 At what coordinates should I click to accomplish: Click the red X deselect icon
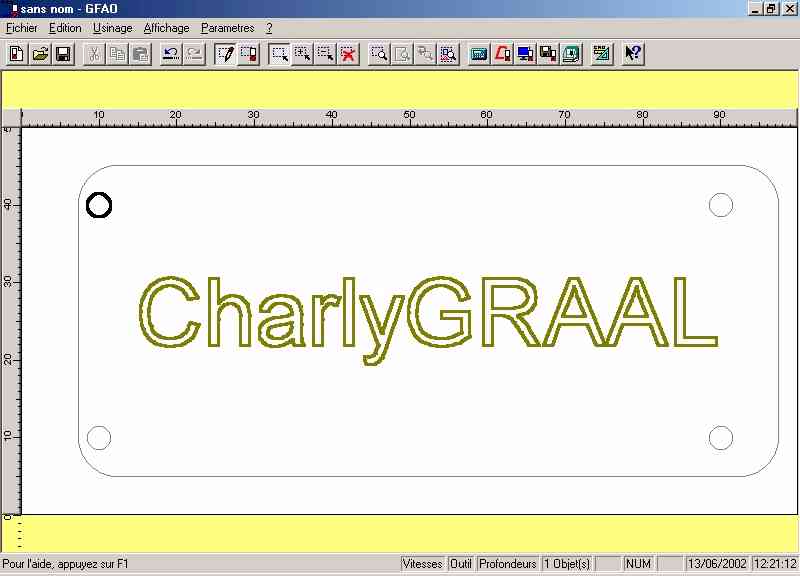[x=348, y=54]
